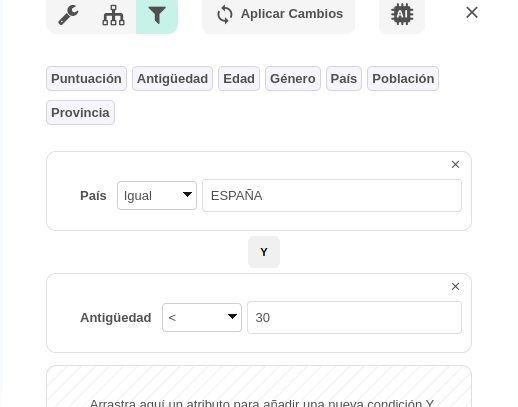Click the Aplicar Cambios button
The width and height of the screenshot is (518, 407).
coord(278,14)
